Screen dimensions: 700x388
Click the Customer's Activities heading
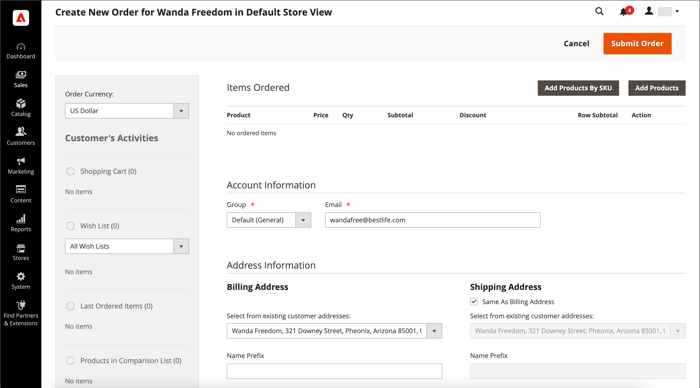pyautogui.click(x=112, y=138)
